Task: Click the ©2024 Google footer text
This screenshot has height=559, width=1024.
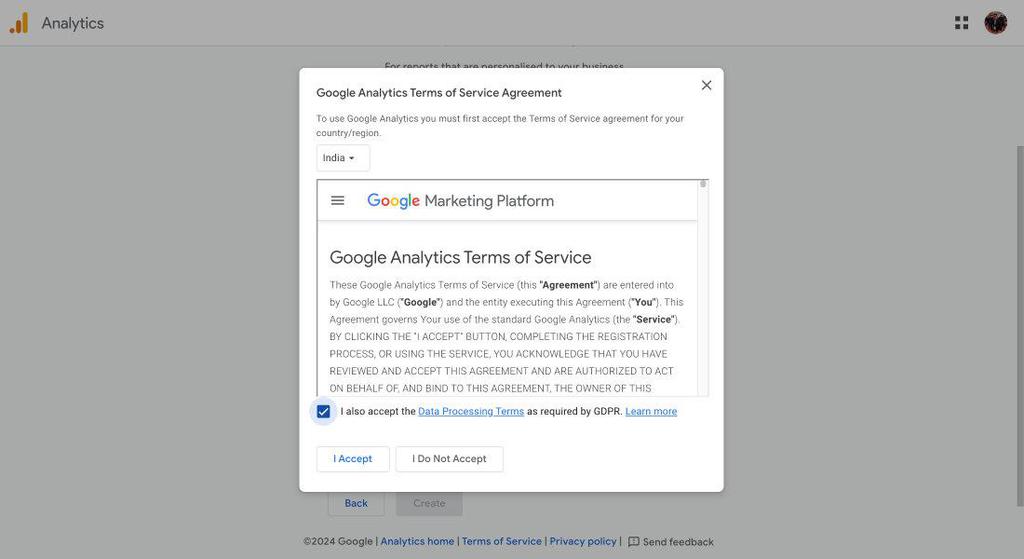Action: tap(338, 541)
